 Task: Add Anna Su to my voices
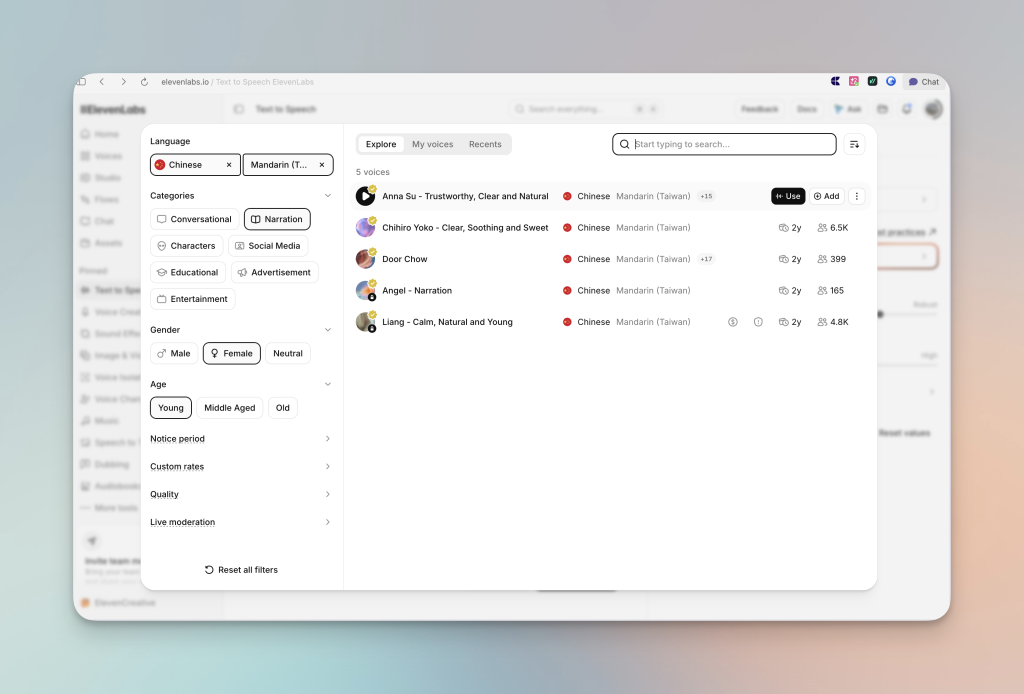[827, 196]
